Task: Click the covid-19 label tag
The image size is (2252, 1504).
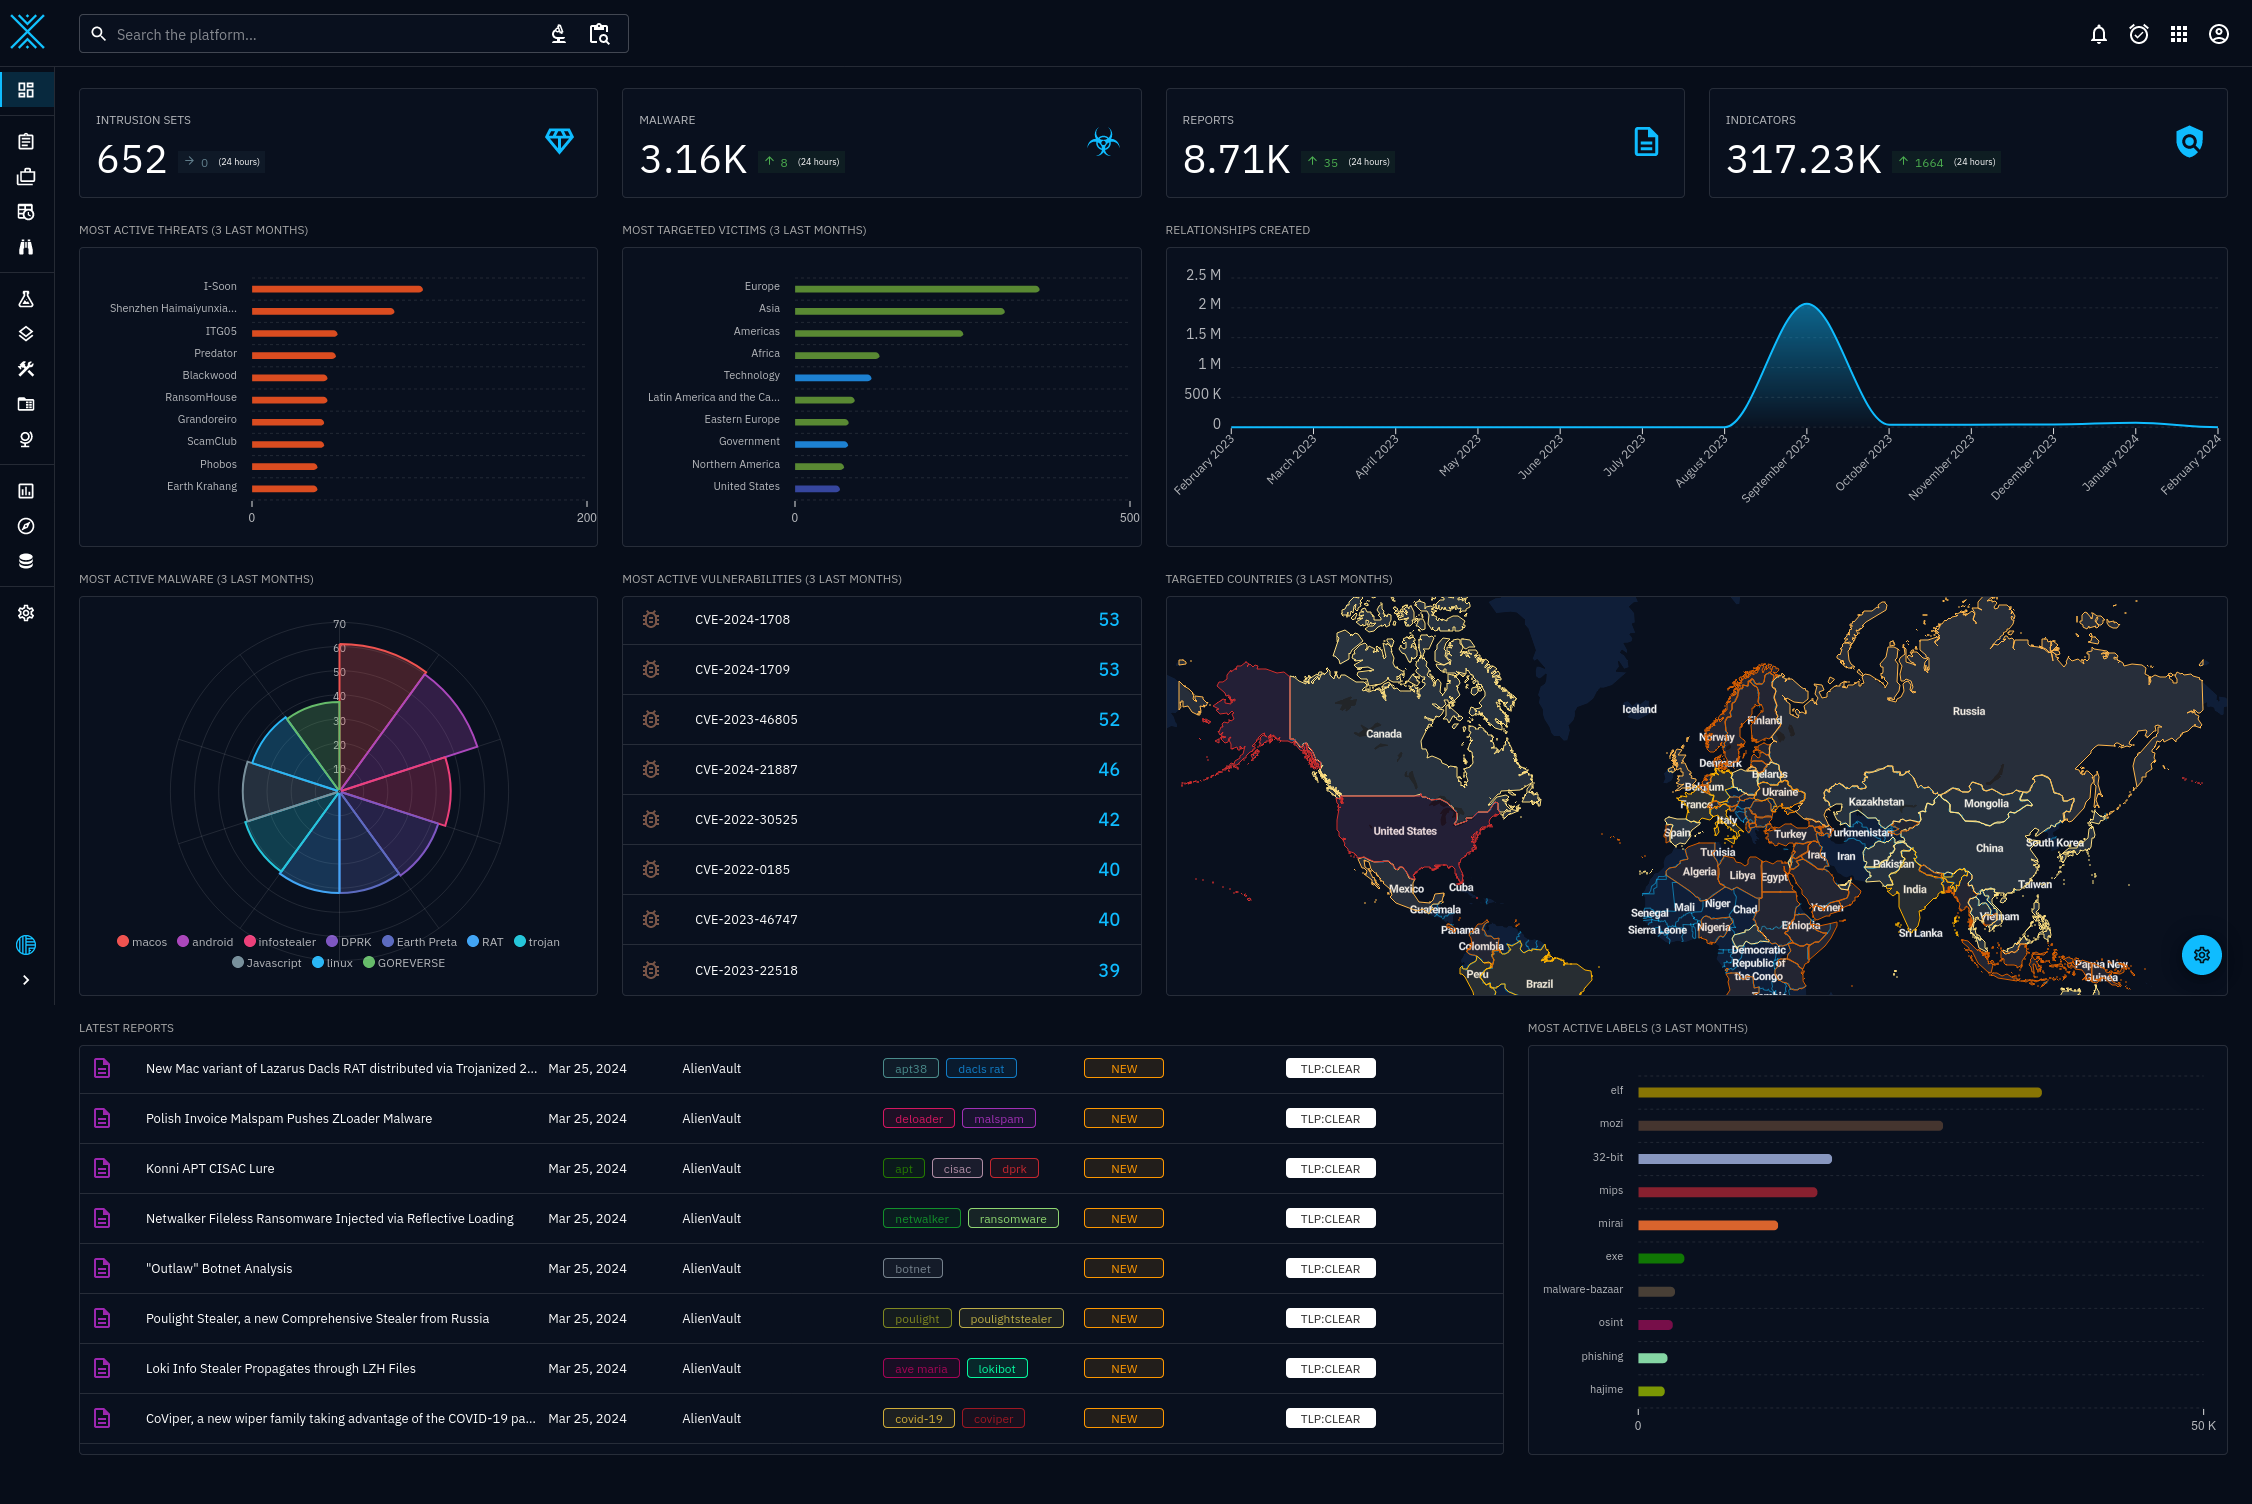Action: (919, 1418)
